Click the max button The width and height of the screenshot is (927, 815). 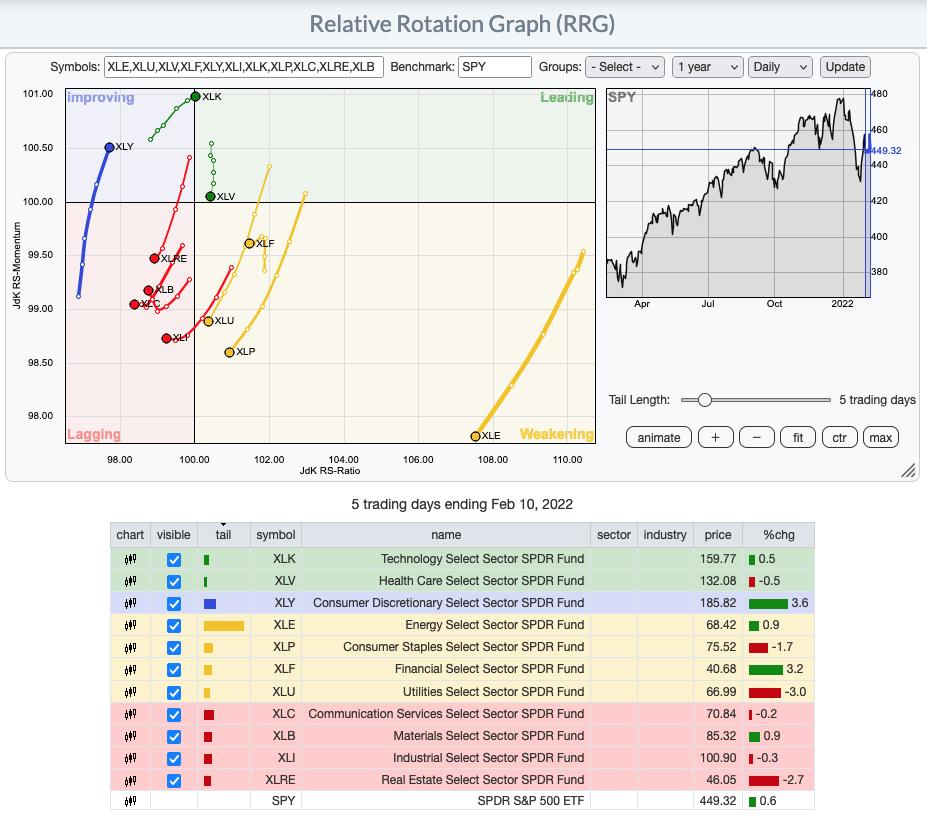(881, 438)
